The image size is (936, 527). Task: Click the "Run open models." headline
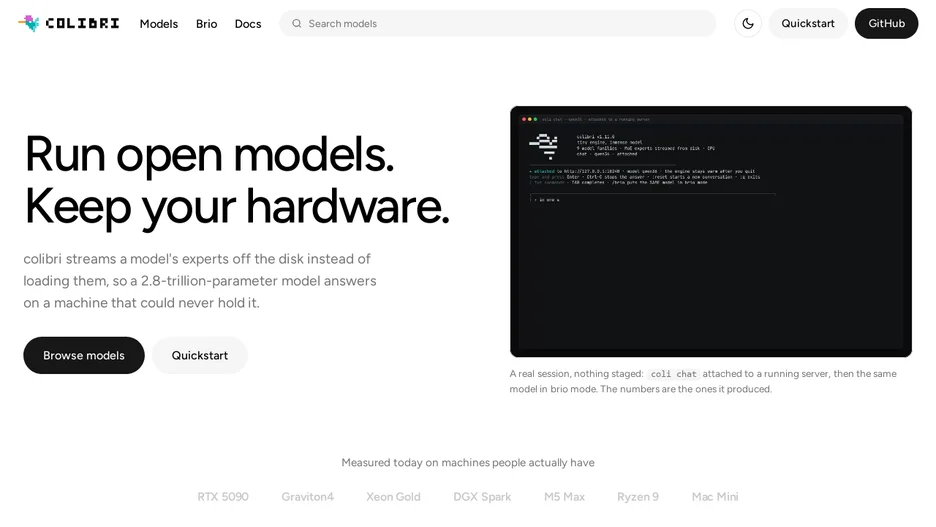209,155
